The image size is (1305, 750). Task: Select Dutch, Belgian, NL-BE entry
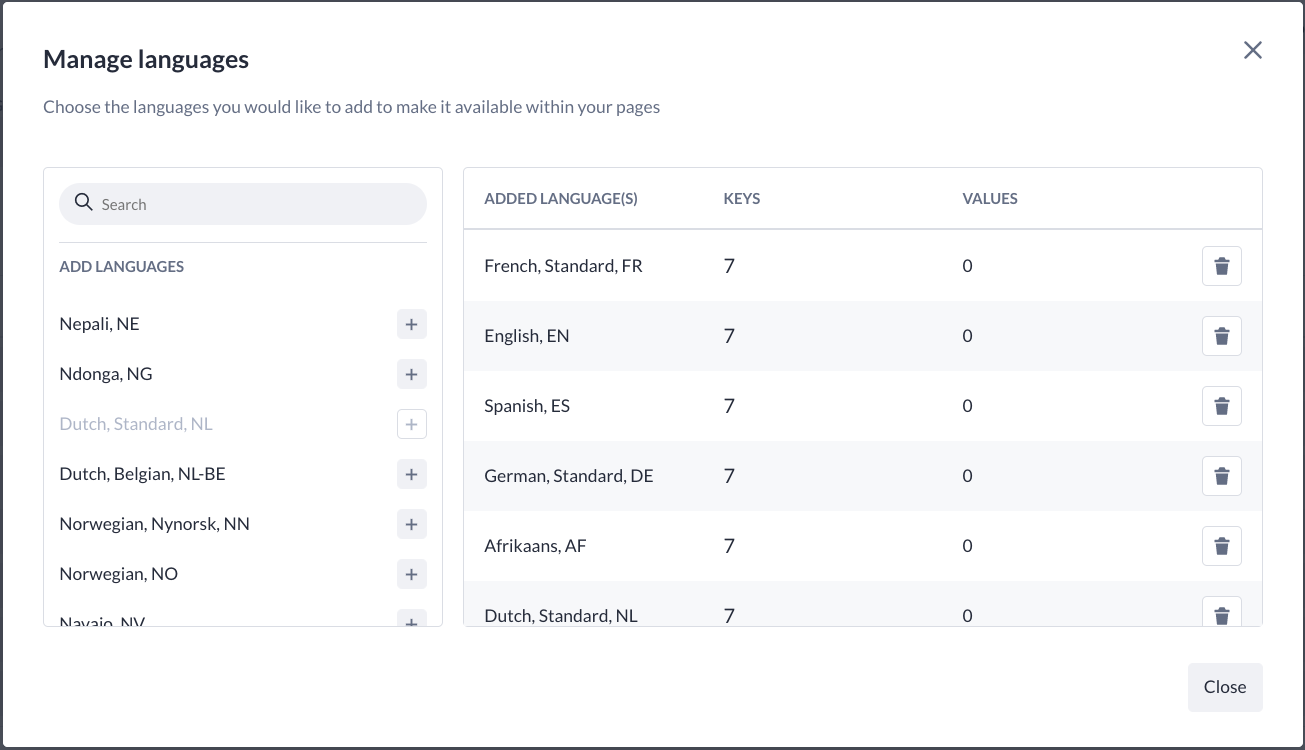(x=143, y=474)
